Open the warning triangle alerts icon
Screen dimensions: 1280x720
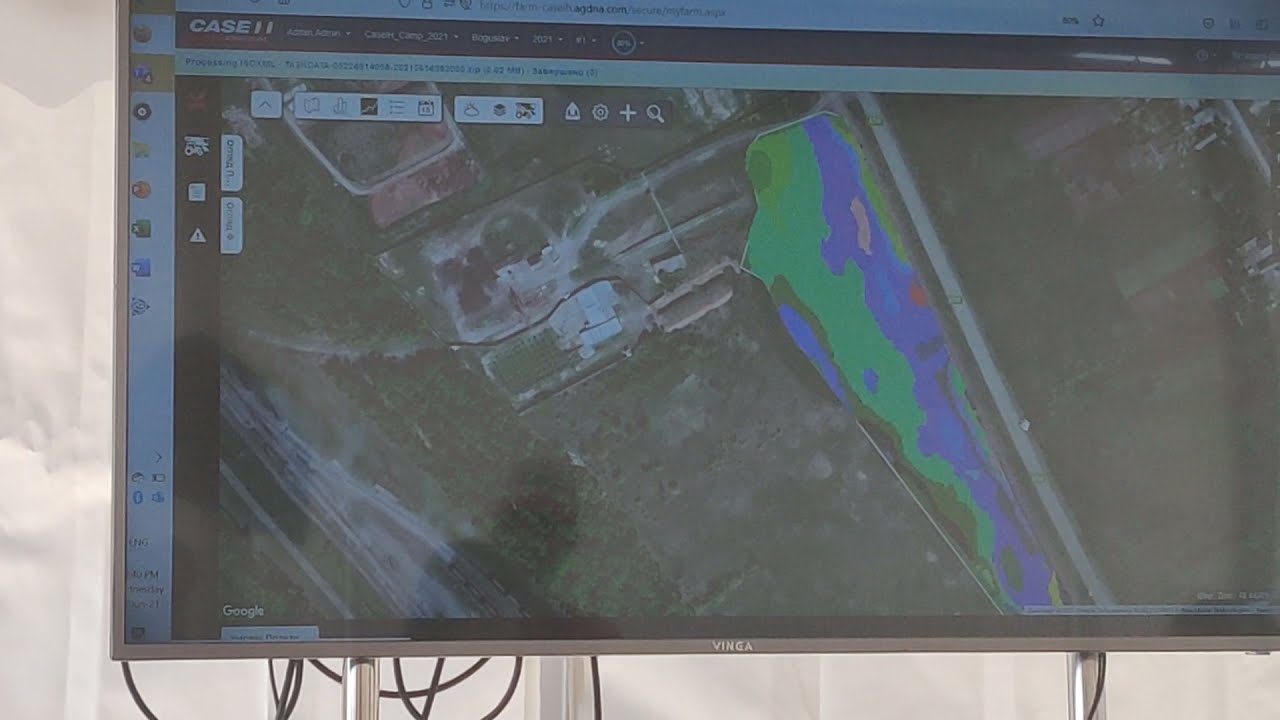pyautogui.click(x=197, y=235)
